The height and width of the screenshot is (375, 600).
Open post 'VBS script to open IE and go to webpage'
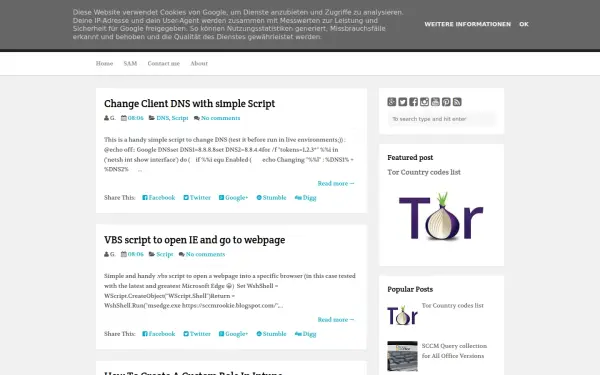(x=194, y=240)
